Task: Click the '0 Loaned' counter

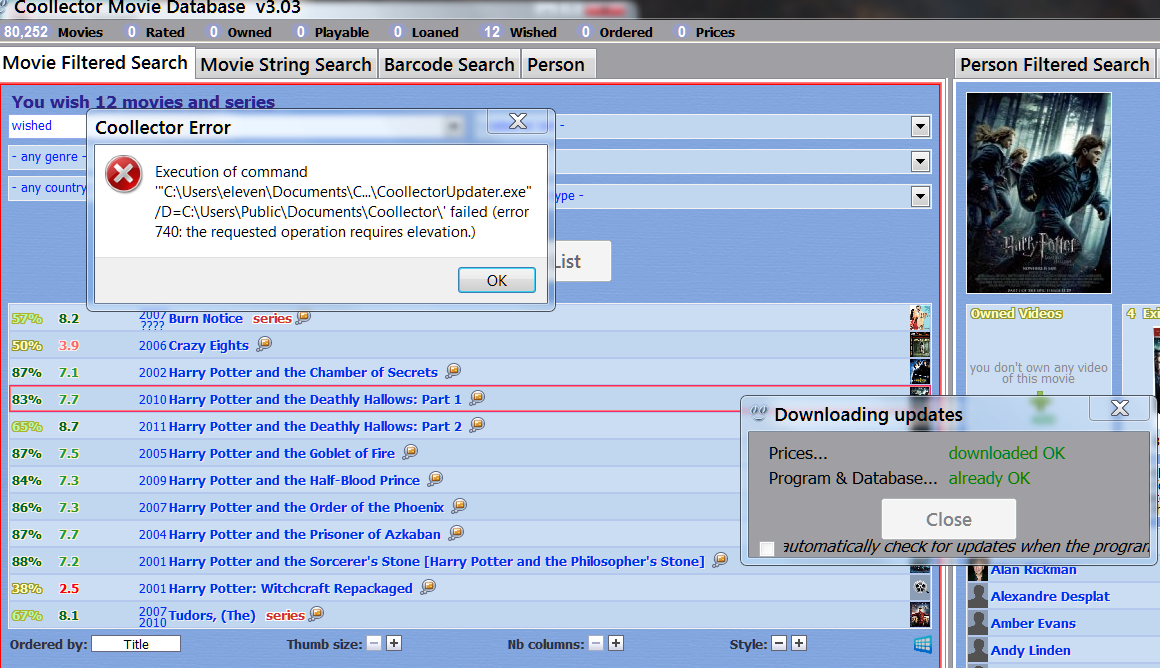Action: [x=425, y=33]
